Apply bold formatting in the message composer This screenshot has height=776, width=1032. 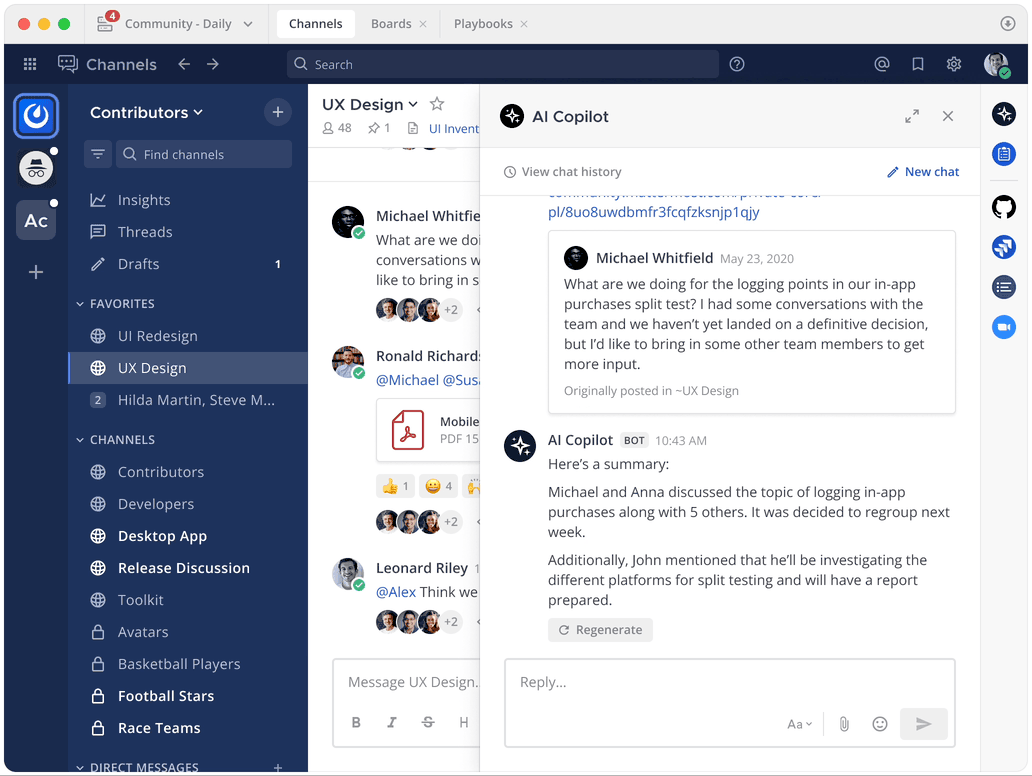click(x=356, y=721)
